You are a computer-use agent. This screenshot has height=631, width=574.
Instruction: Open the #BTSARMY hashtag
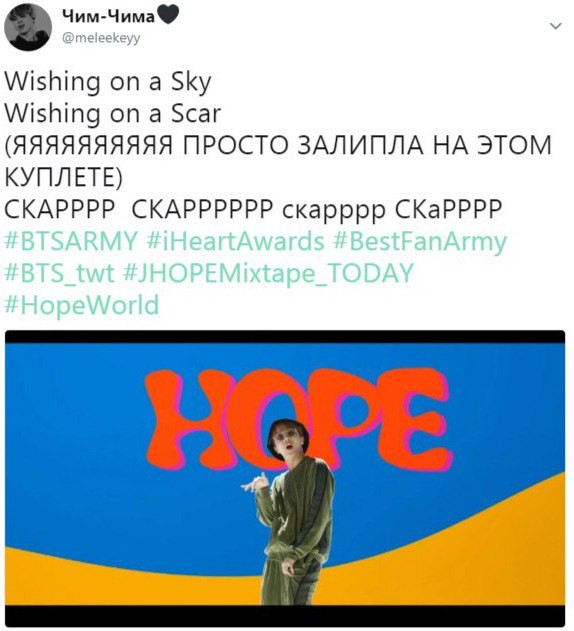point(71,241)
